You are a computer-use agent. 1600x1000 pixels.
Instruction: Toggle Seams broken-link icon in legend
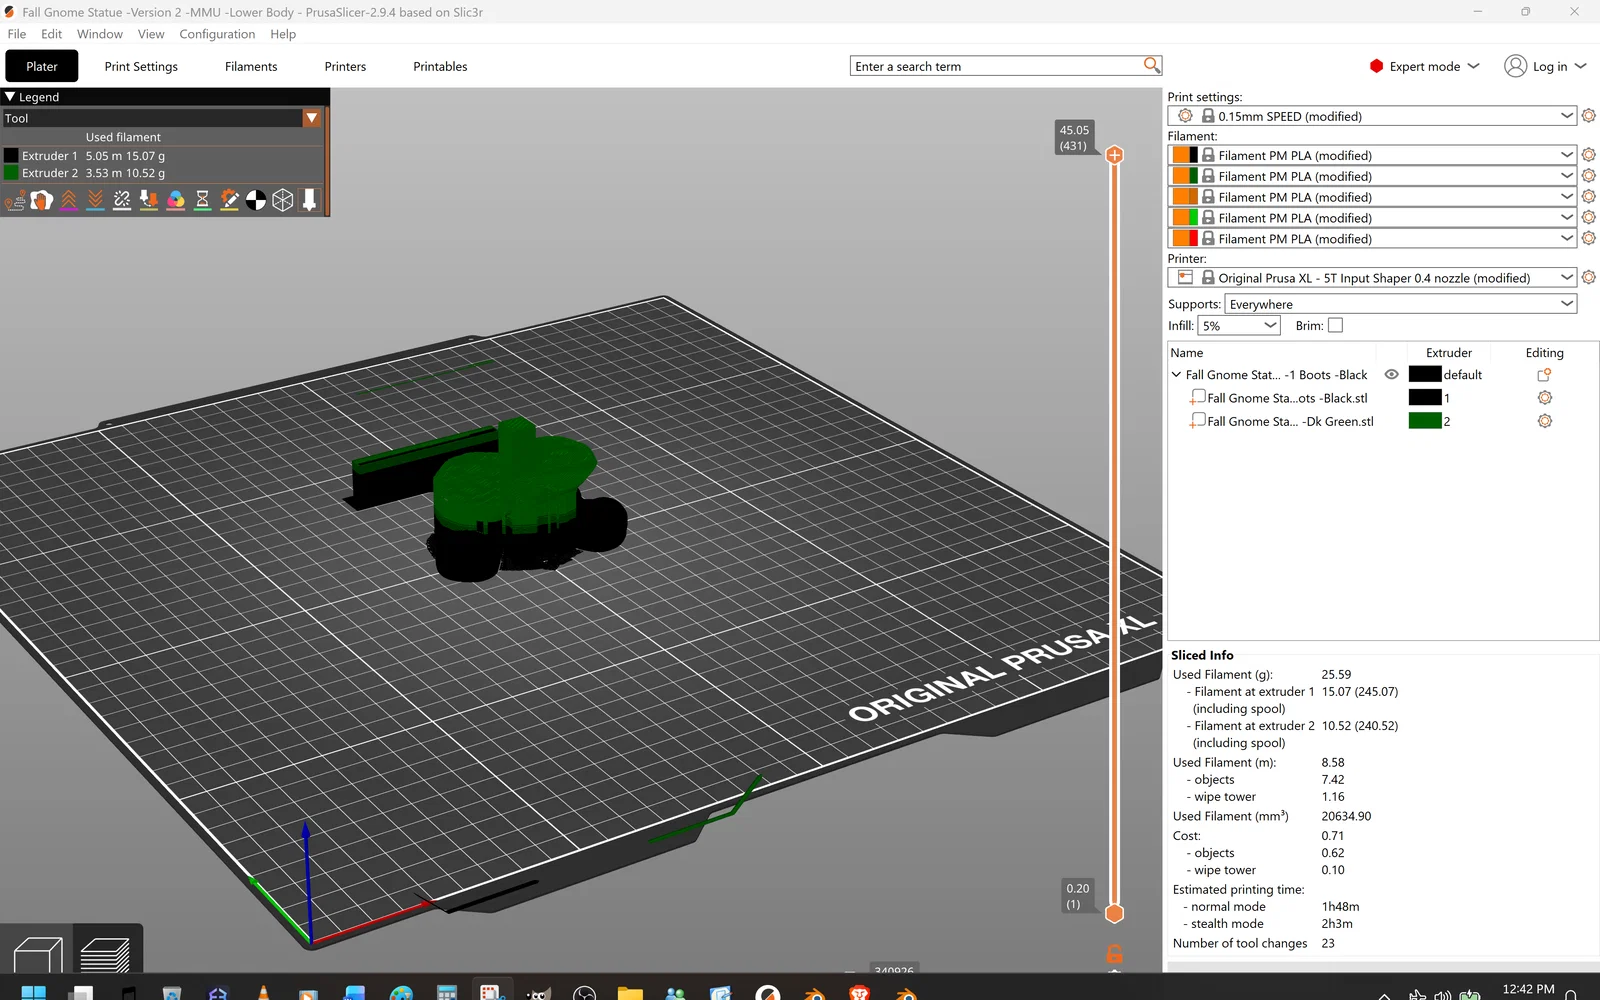(122, 201)
